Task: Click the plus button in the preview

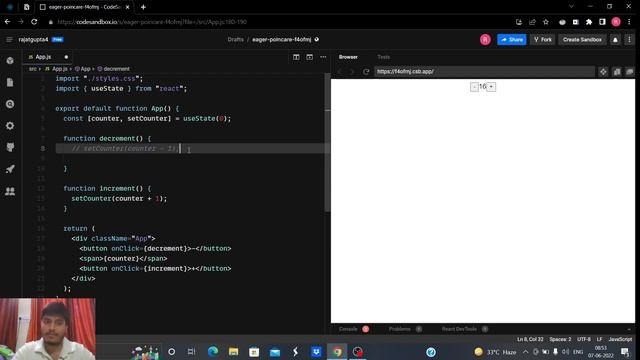Action: click(491, 87)
